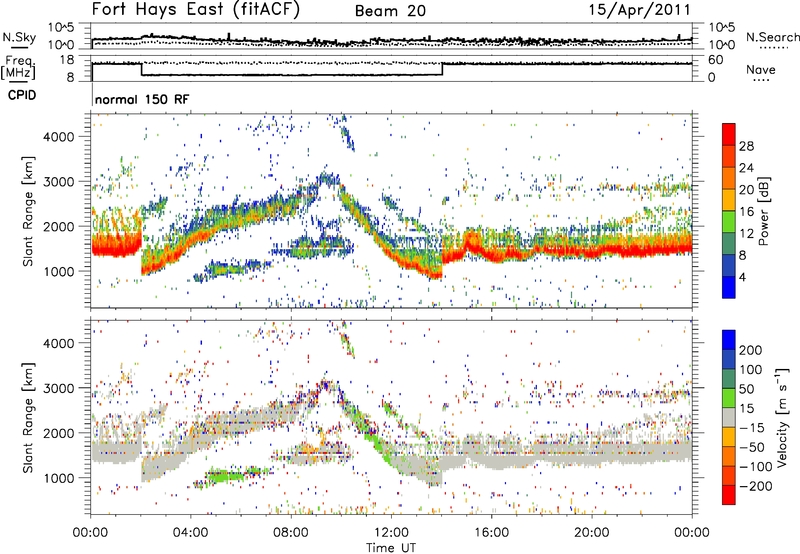The width and height of the screenshot is (800, 554).
Task: Click the rightmost "00:00" time tick label
Action: (691, 533)
